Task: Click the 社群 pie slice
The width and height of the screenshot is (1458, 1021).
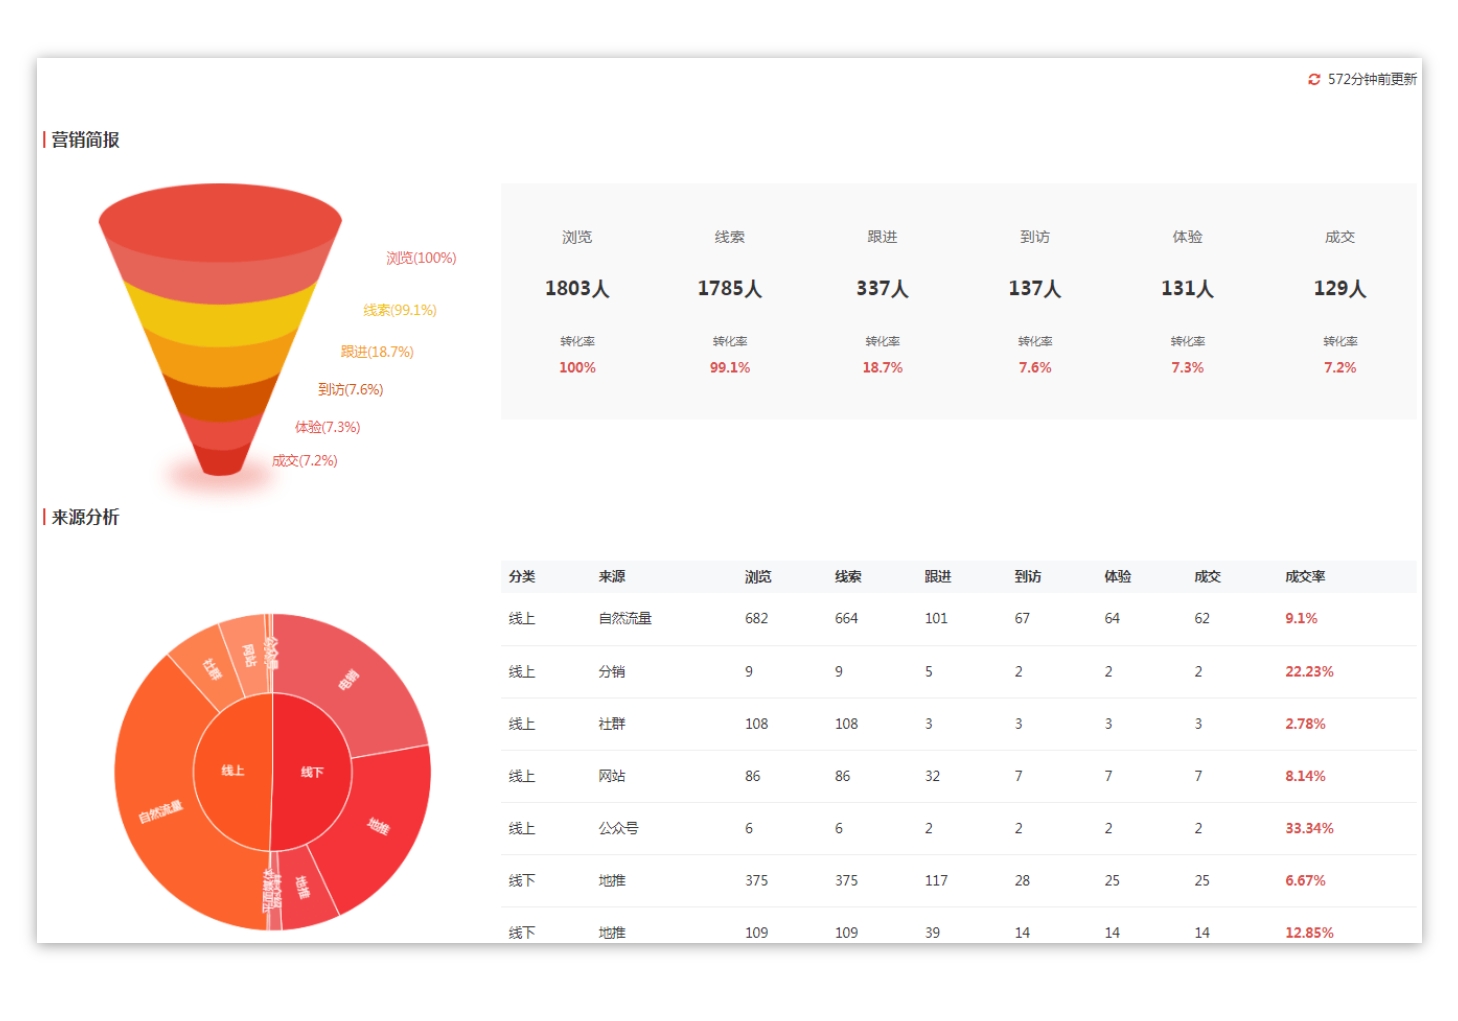Action: [x=211, y=668]
